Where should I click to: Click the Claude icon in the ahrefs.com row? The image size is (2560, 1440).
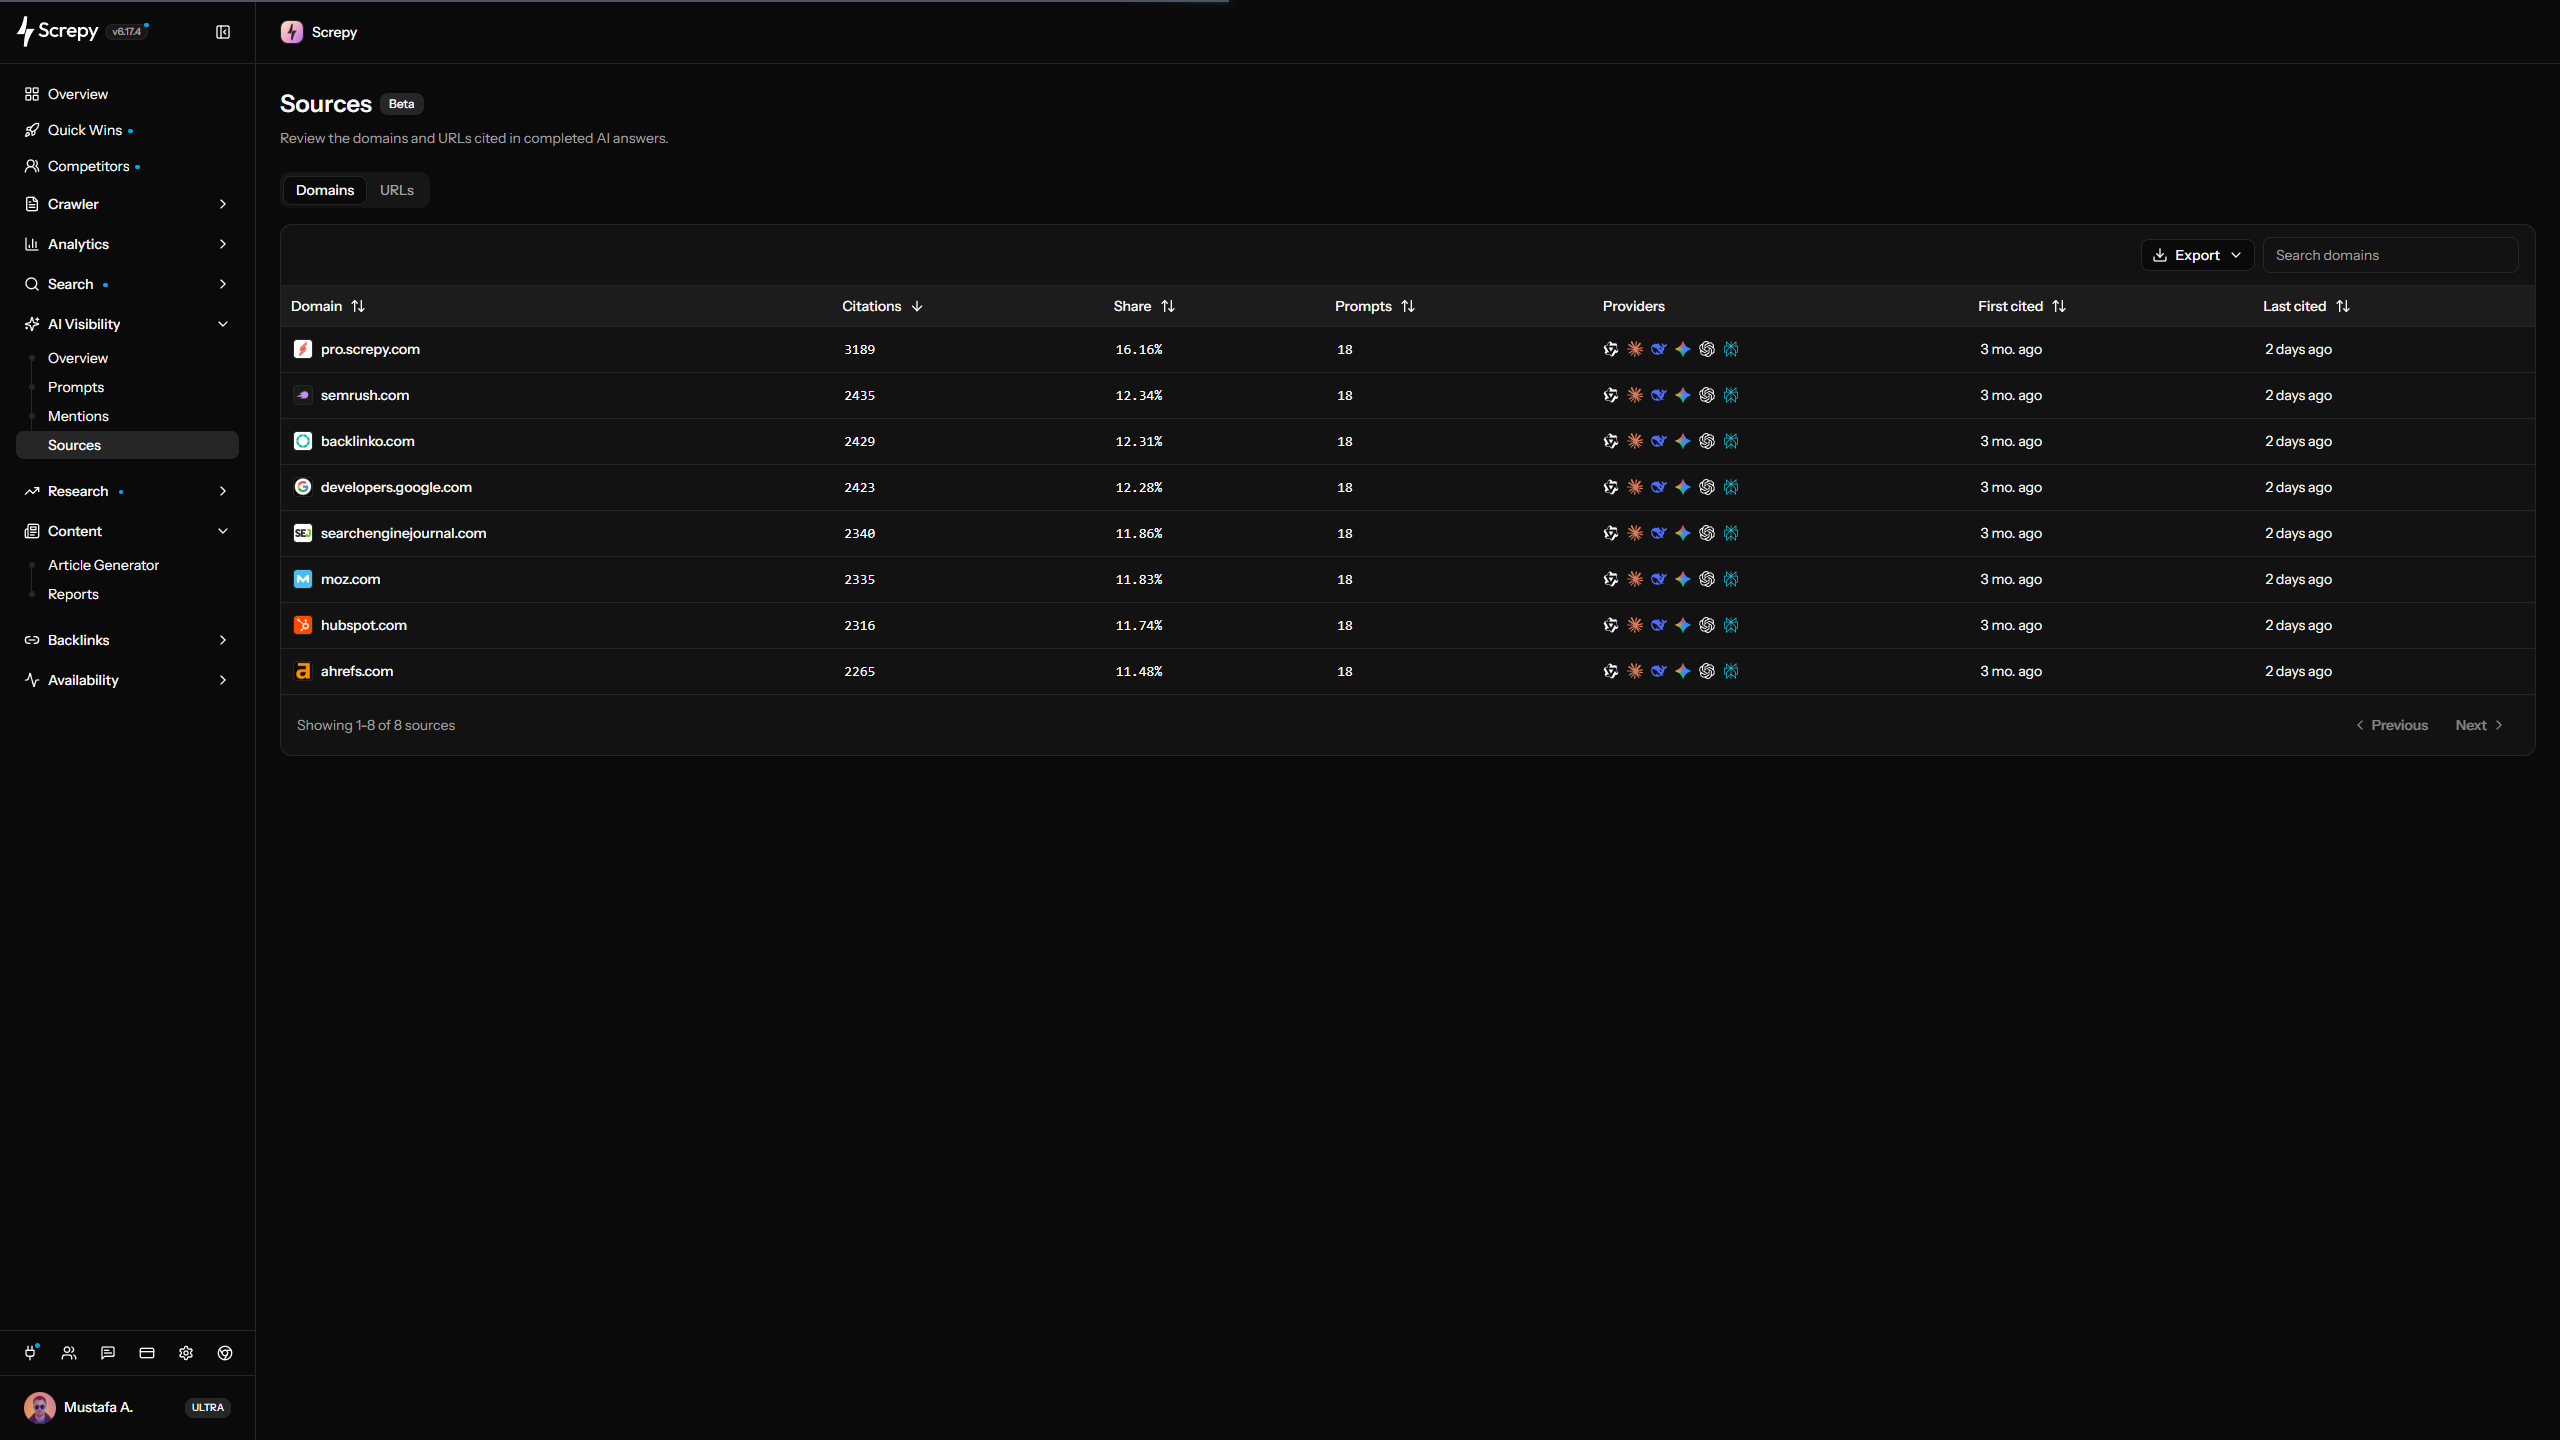point(1635,671)
